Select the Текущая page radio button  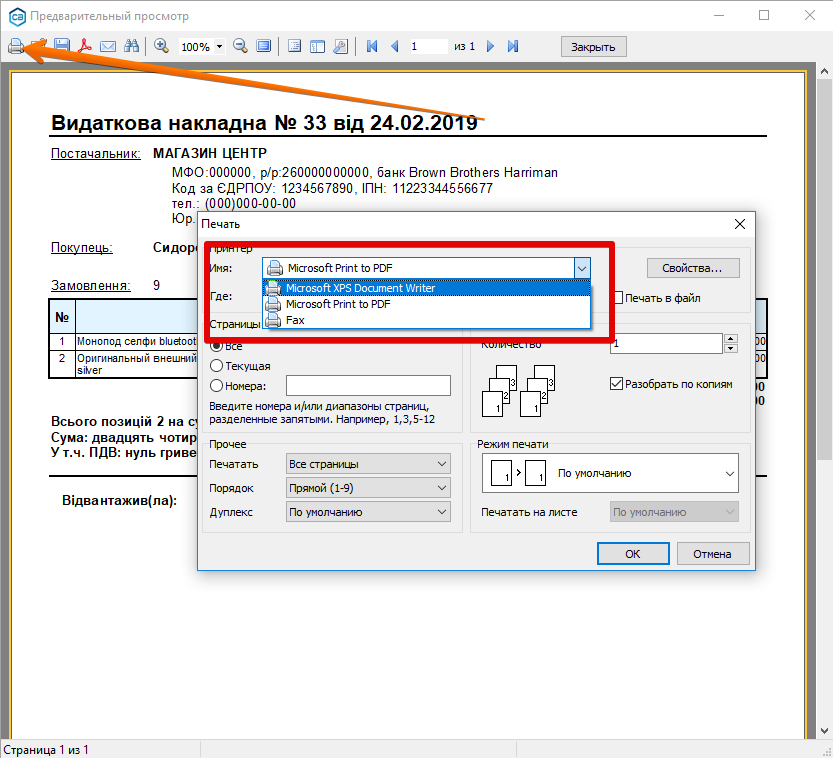(216, 366)
